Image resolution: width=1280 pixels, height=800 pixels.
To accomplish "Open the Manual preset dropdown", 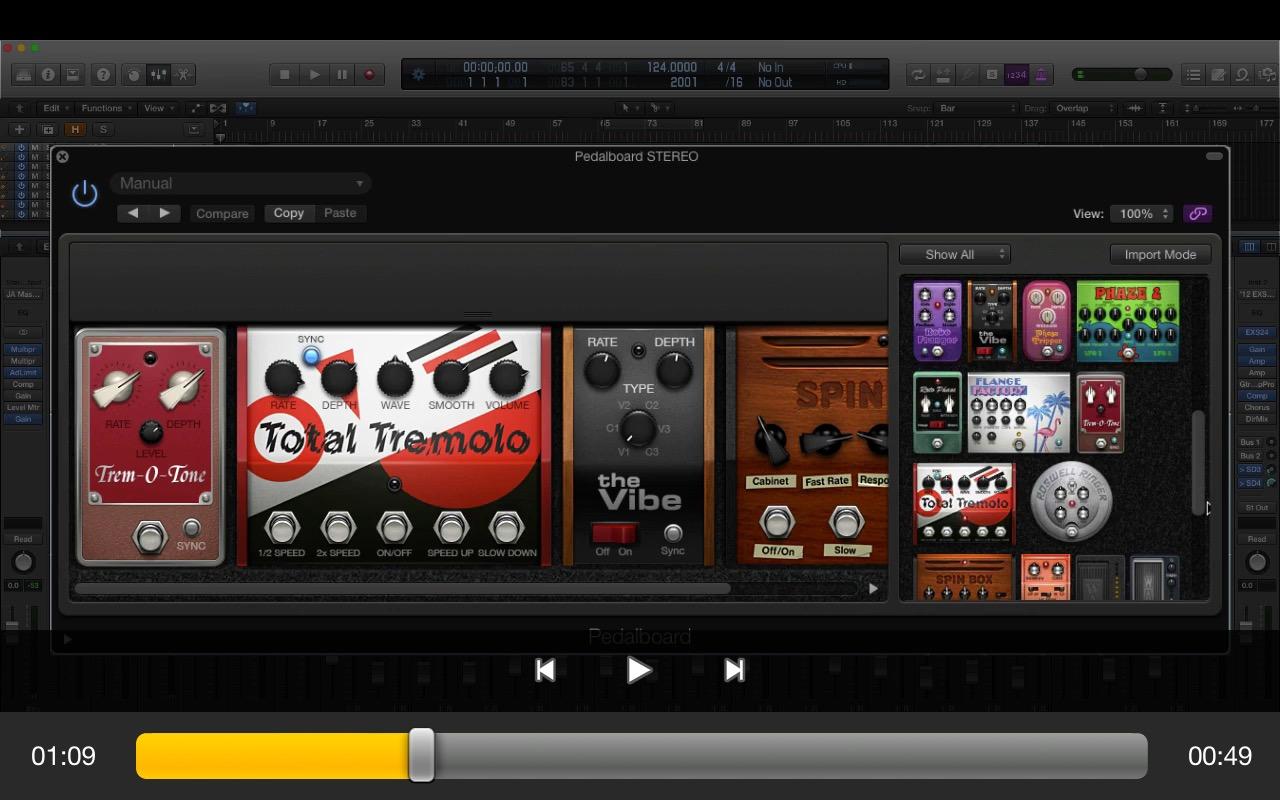I will [x=241, y=183].
